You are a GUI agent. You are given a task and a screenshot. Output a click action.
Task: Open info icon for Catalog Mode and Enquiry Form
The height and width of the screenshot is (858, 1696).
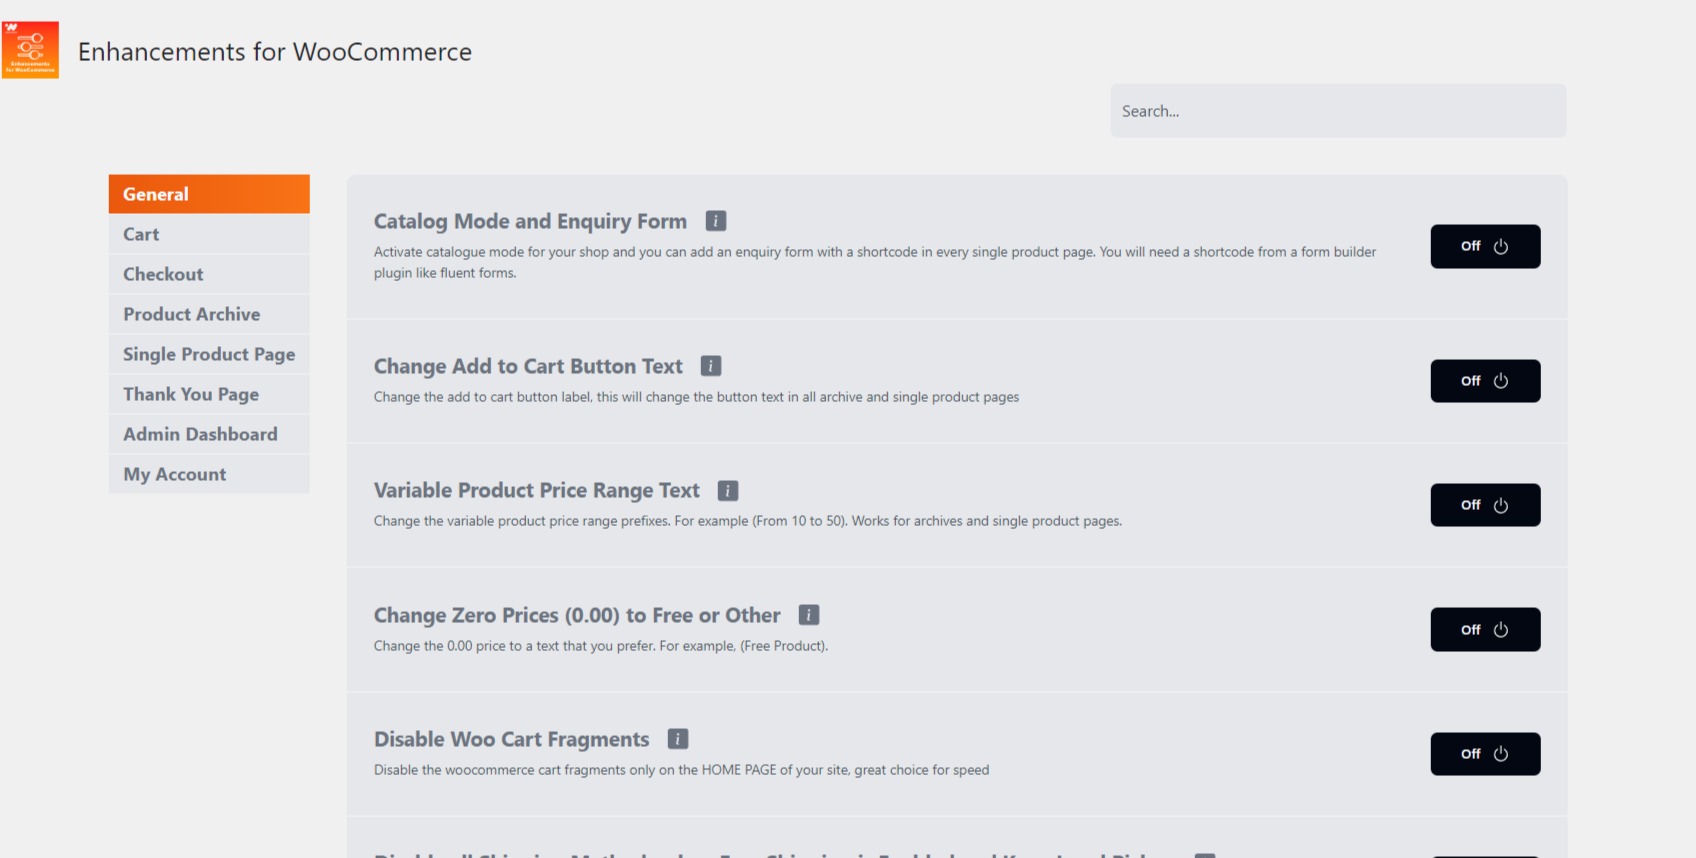coord(716,221)
